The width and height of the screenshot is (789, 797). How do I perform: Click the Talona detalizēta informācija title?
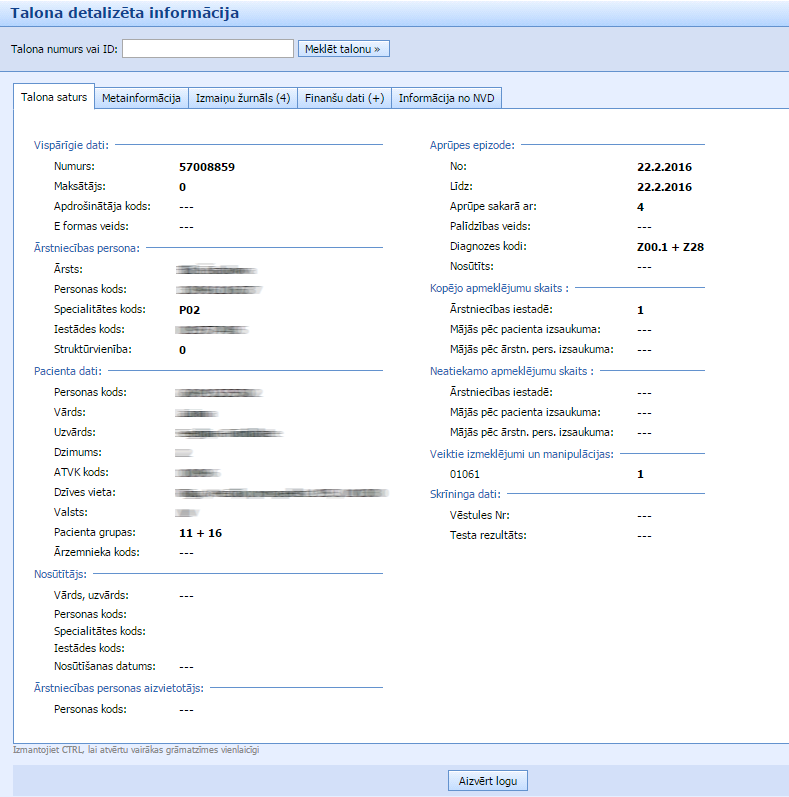click(124, 13)
